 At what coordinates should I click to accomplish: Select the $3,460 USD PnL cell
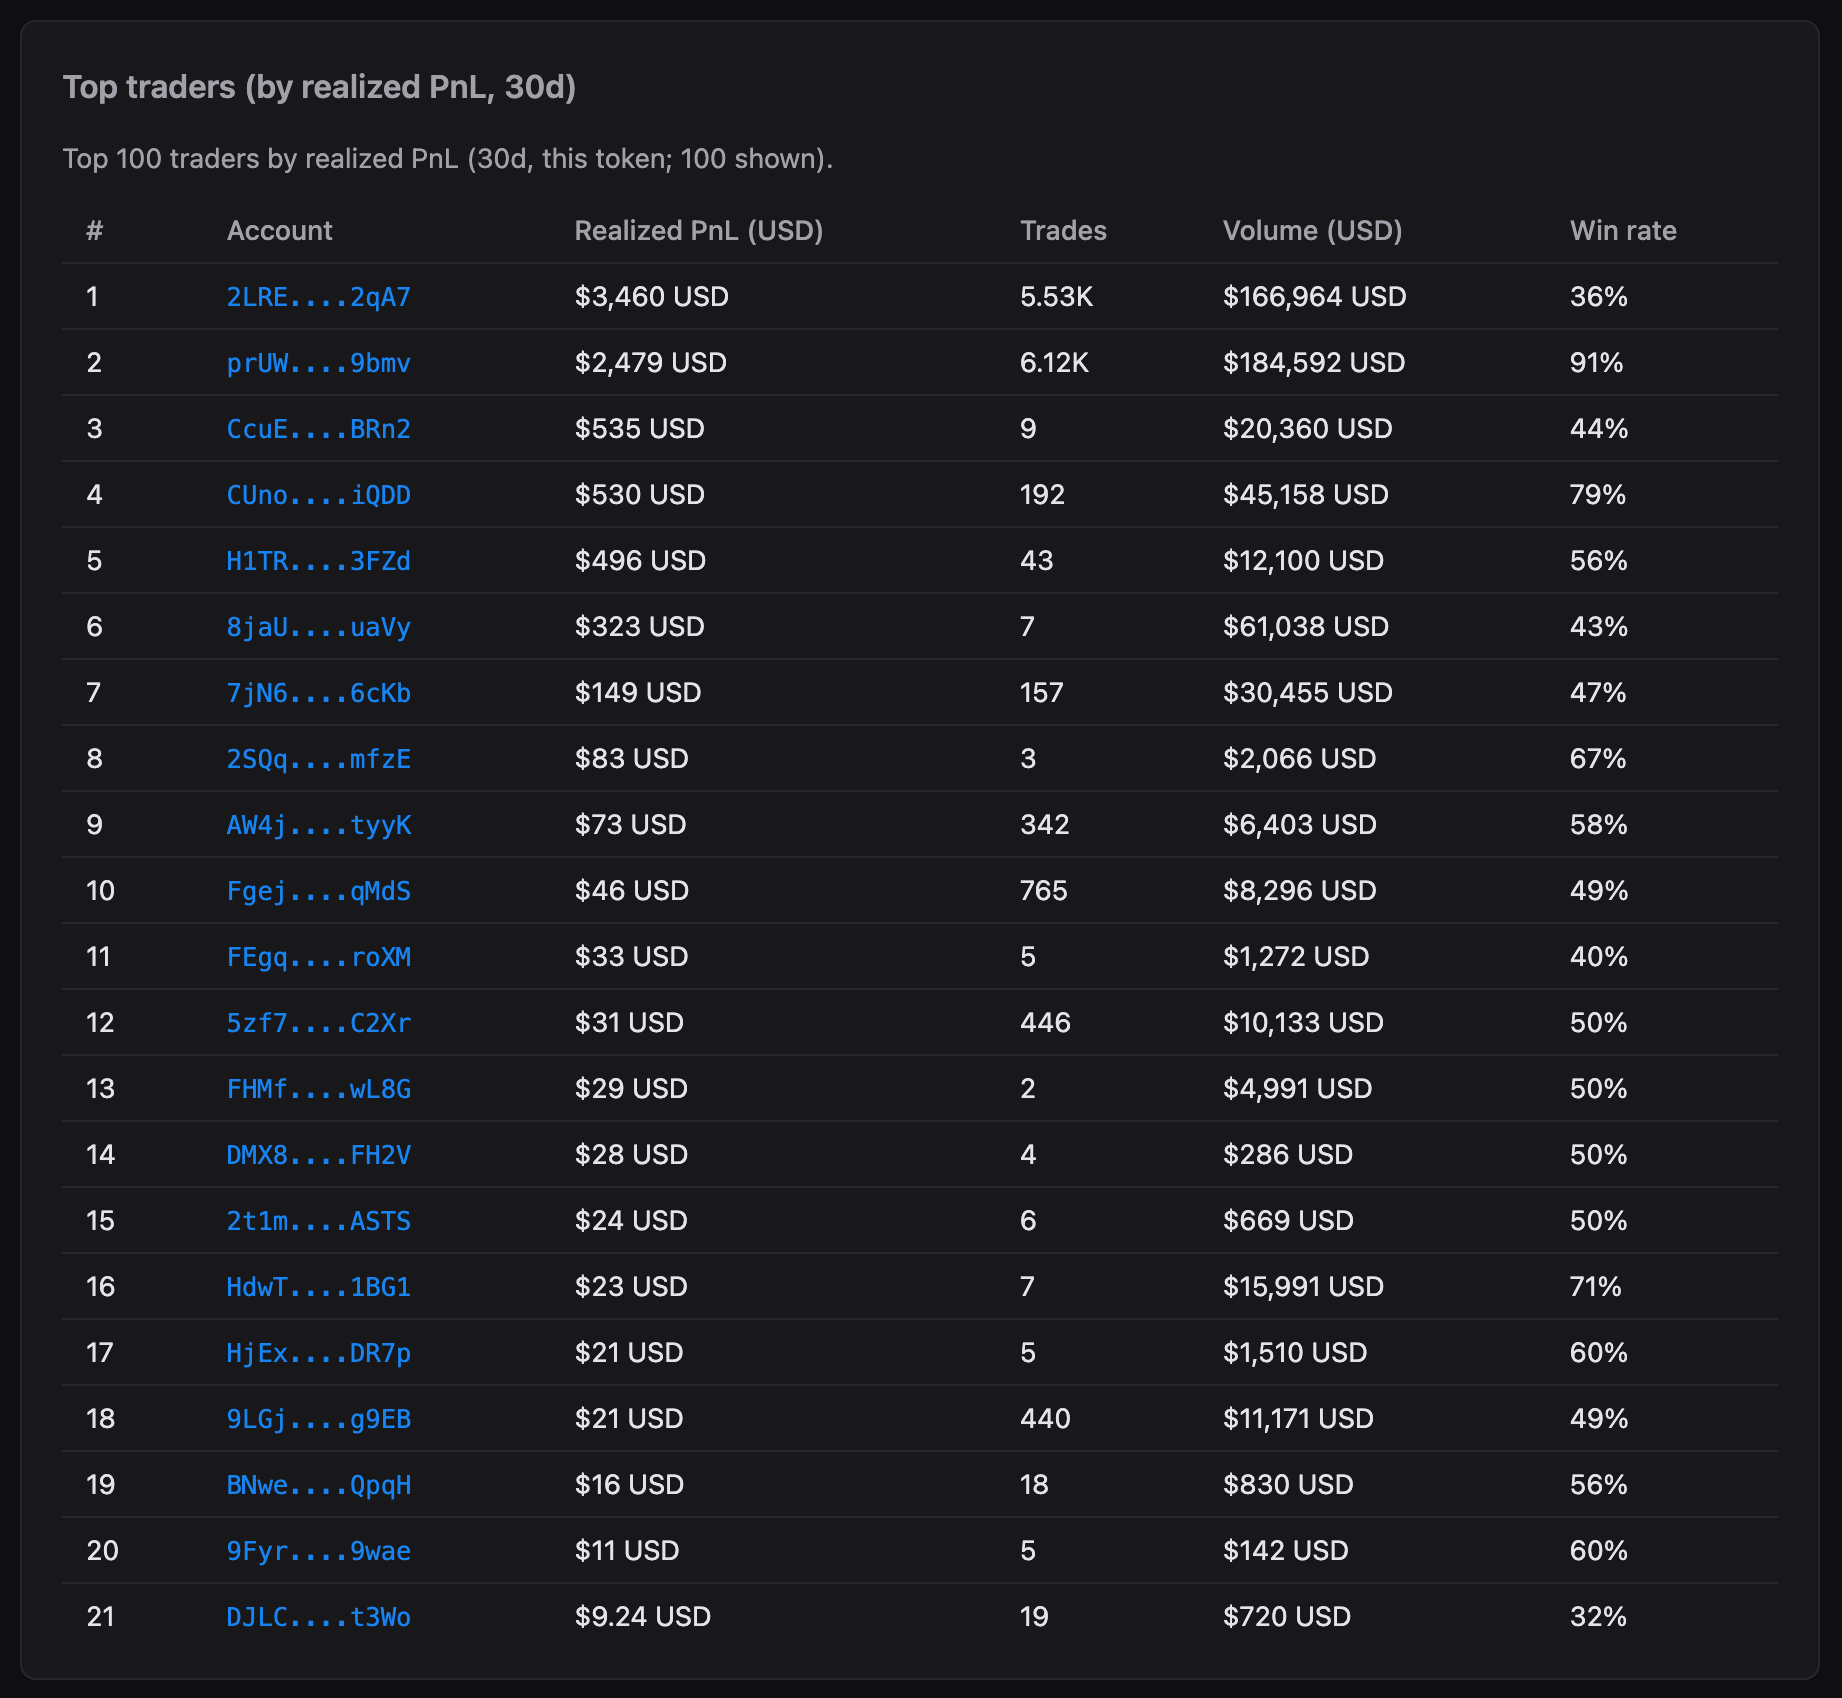pyautogui.click(x=651, y=297)
